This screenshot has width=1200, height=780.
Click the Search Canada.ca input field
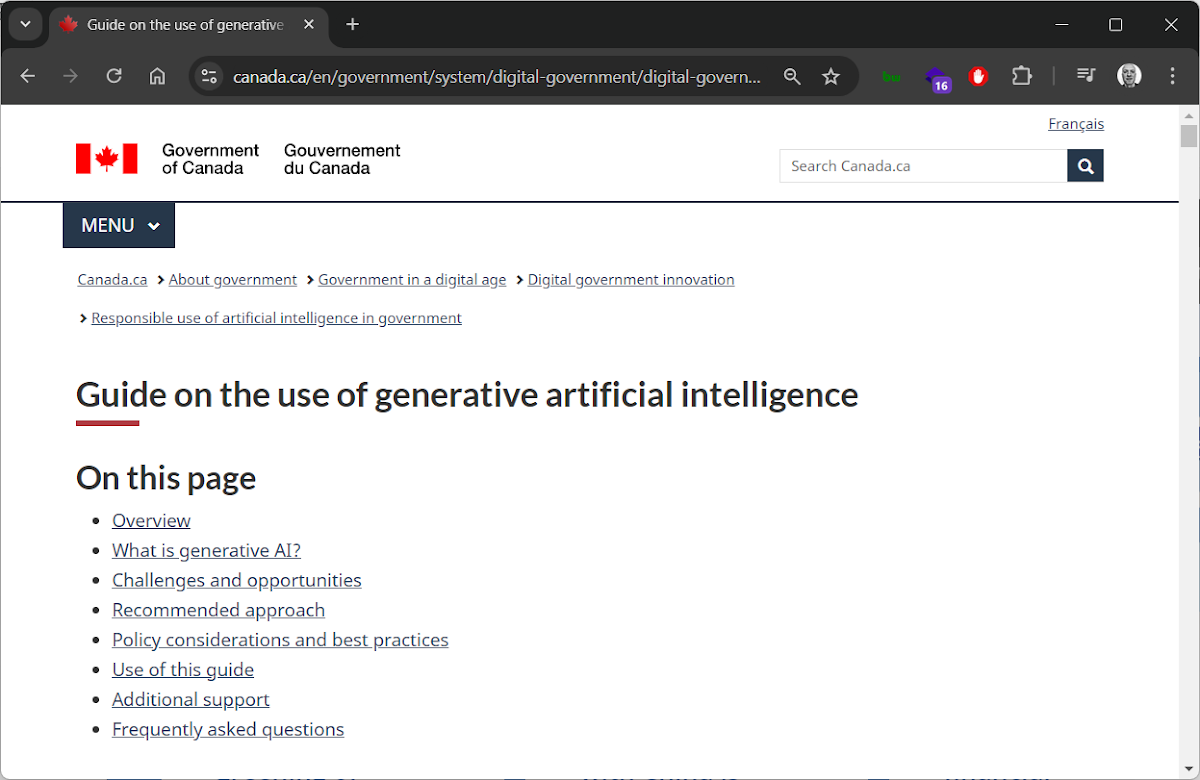pyautogui.click(x=923, y=166)
